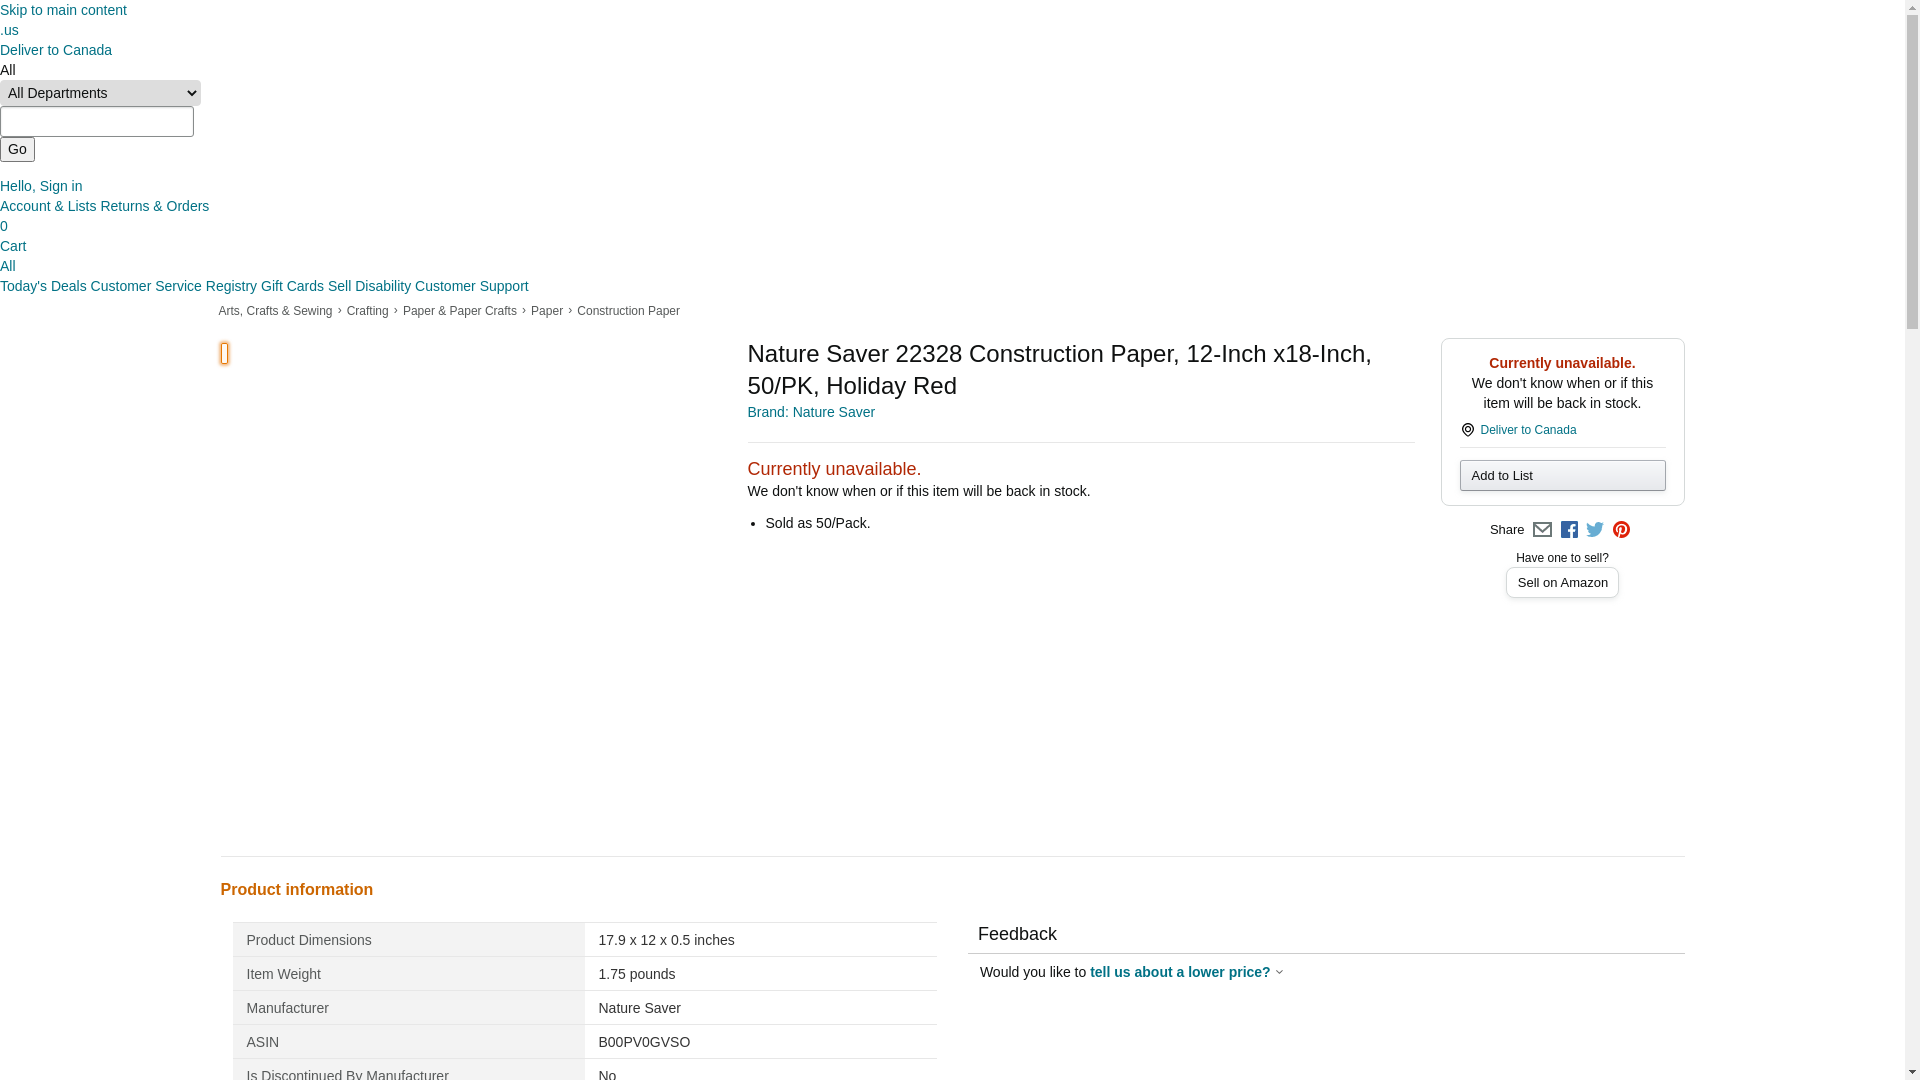
Task: Open Arts, Crafts & Sewing breadcrumb
Action: [x=275, y=311]
